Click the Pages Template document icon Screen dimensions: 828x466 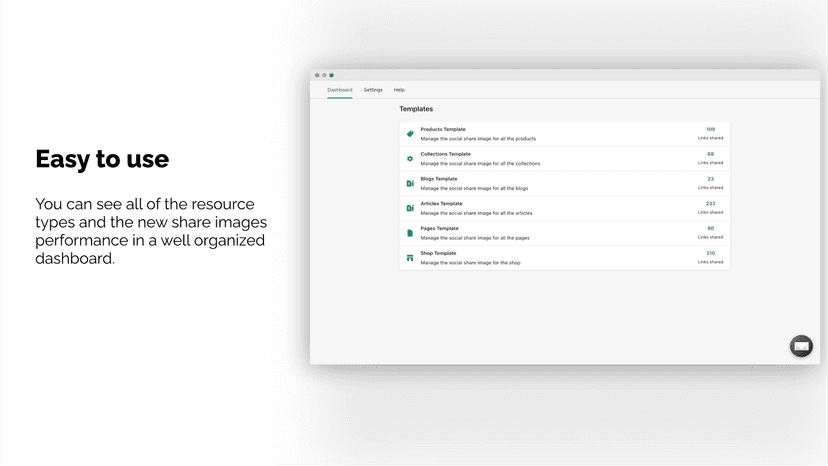(410, 233)
